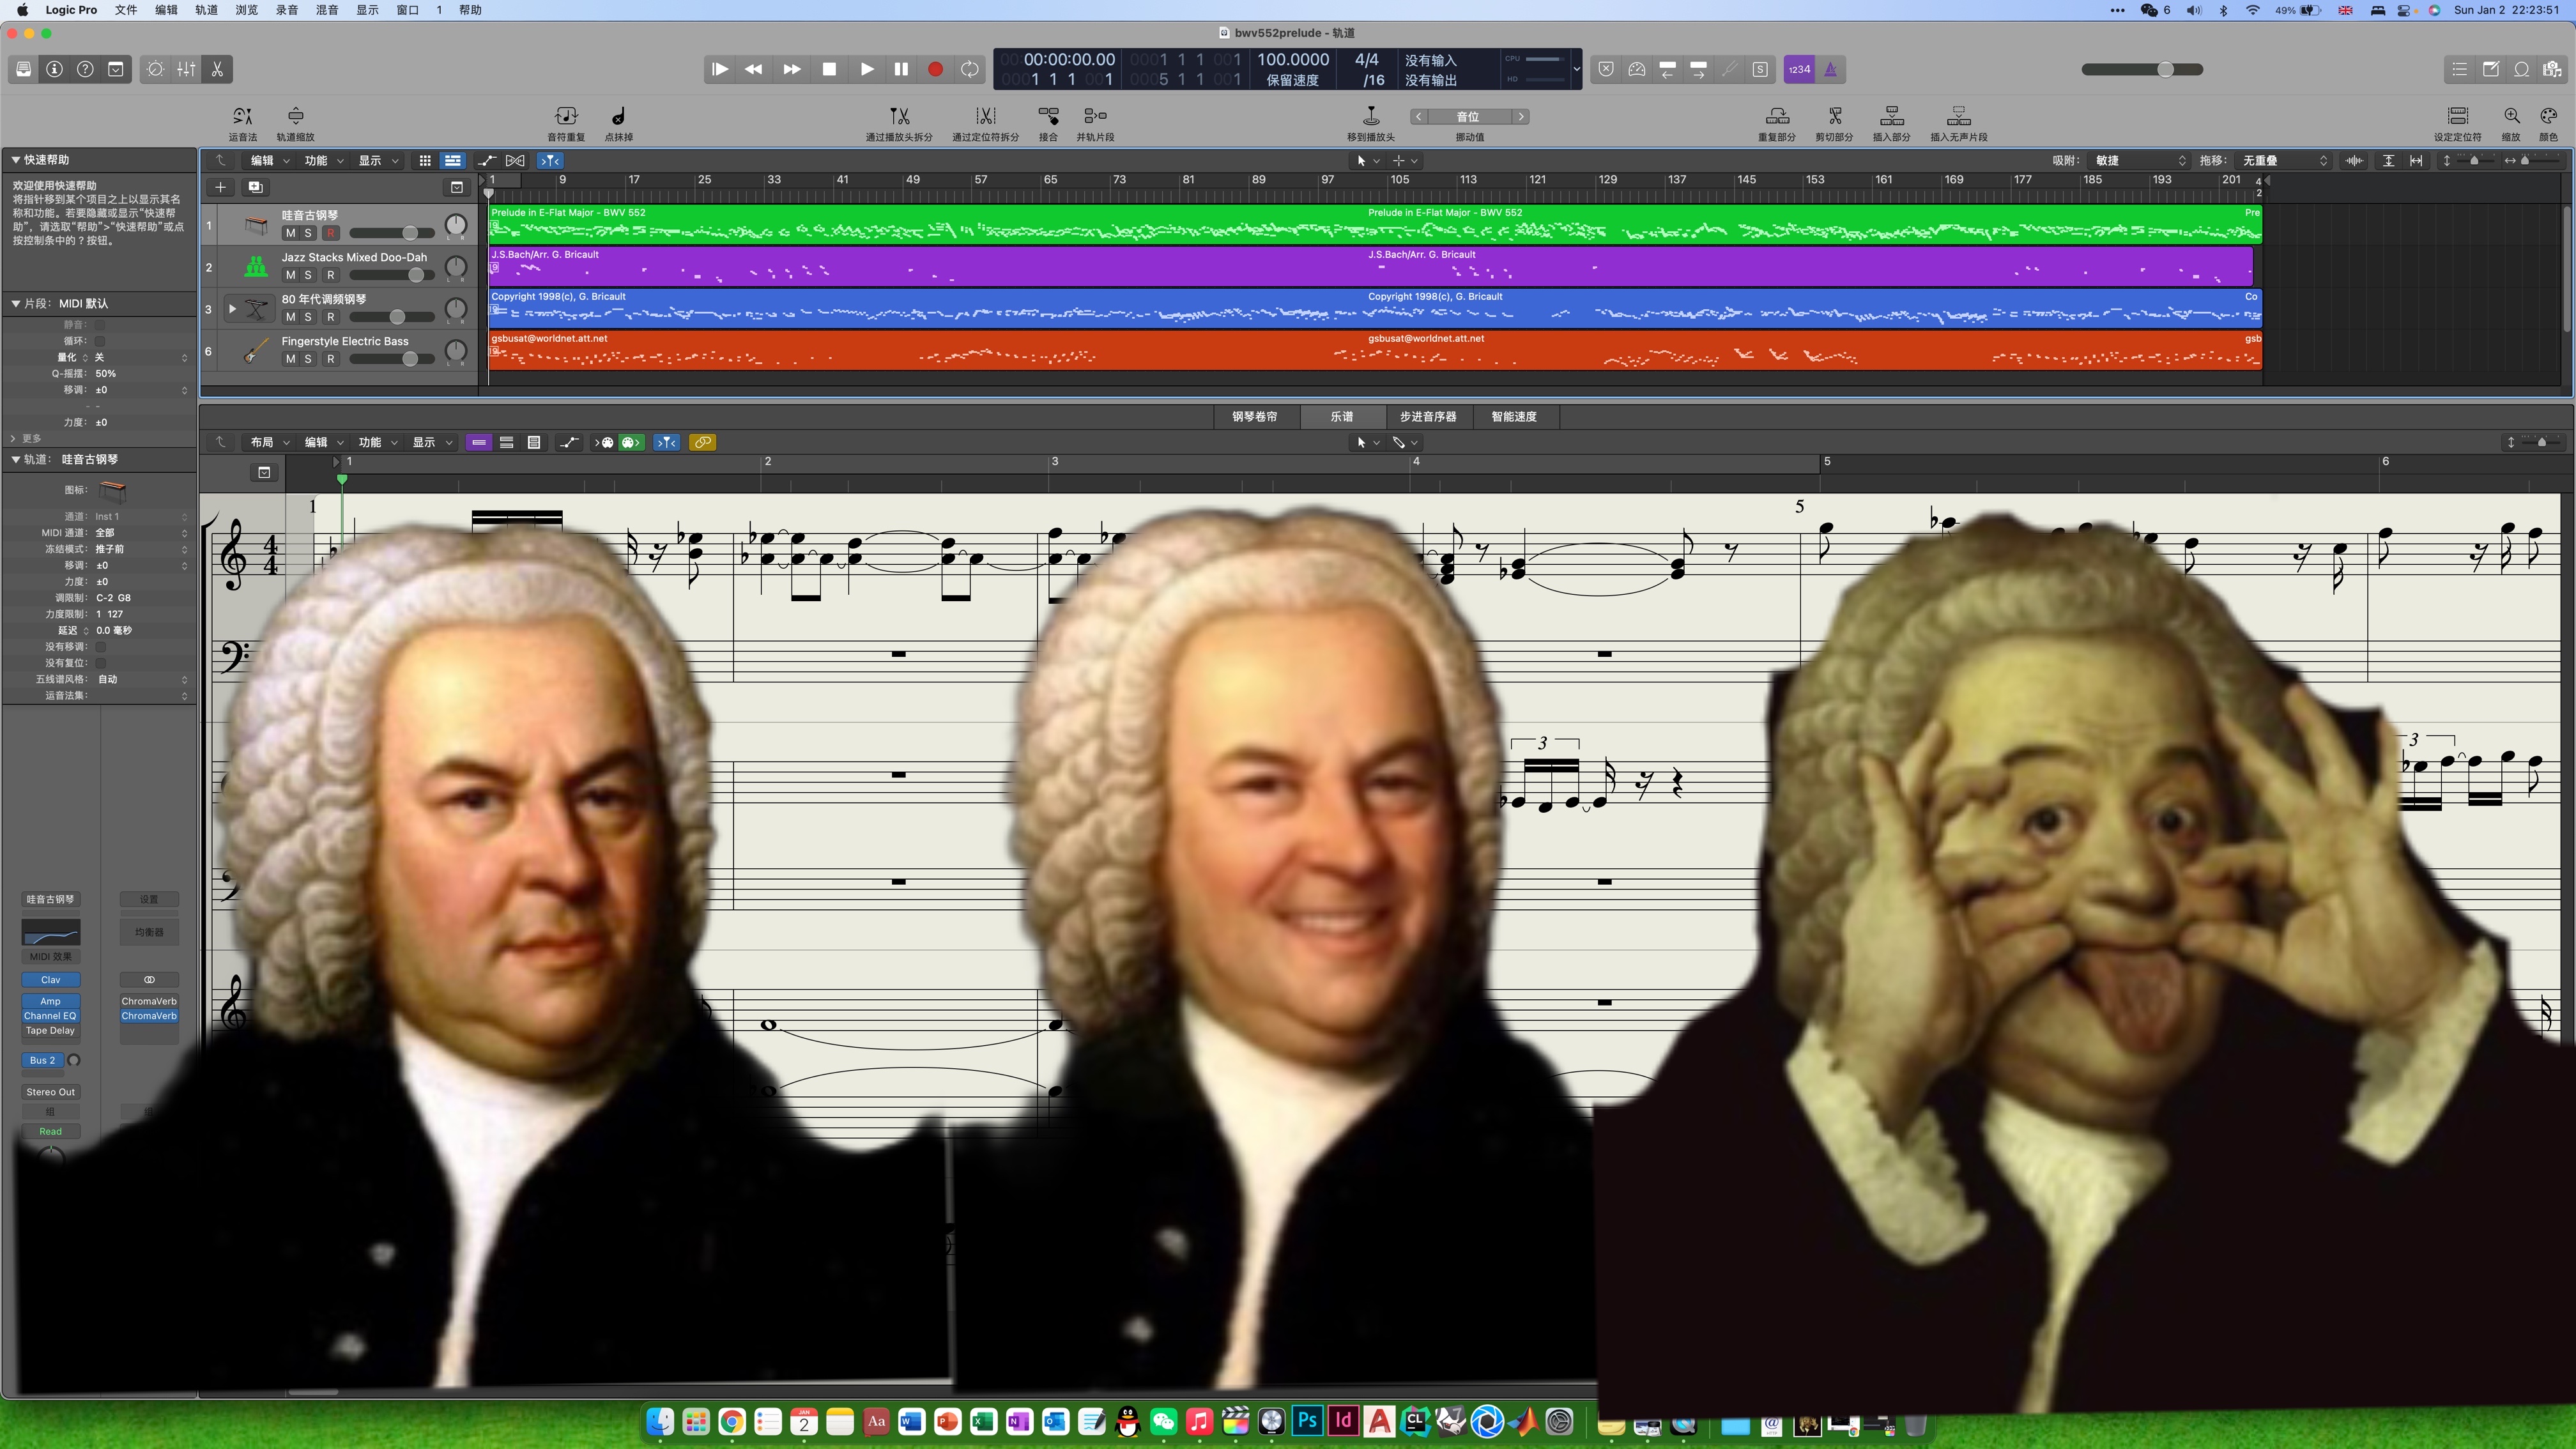2576x1449 pixels.
Task: Solo the Fingerstyle Electric Bass track
Action: (308, 359)
